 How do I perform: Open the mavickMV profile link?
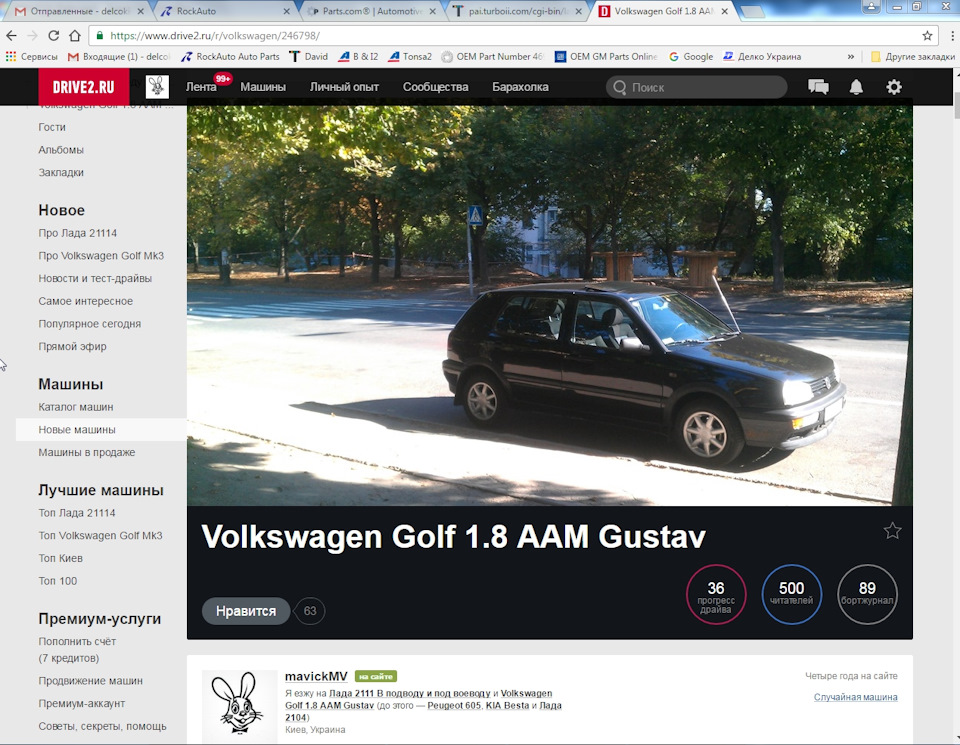click(x=316, y=676)
